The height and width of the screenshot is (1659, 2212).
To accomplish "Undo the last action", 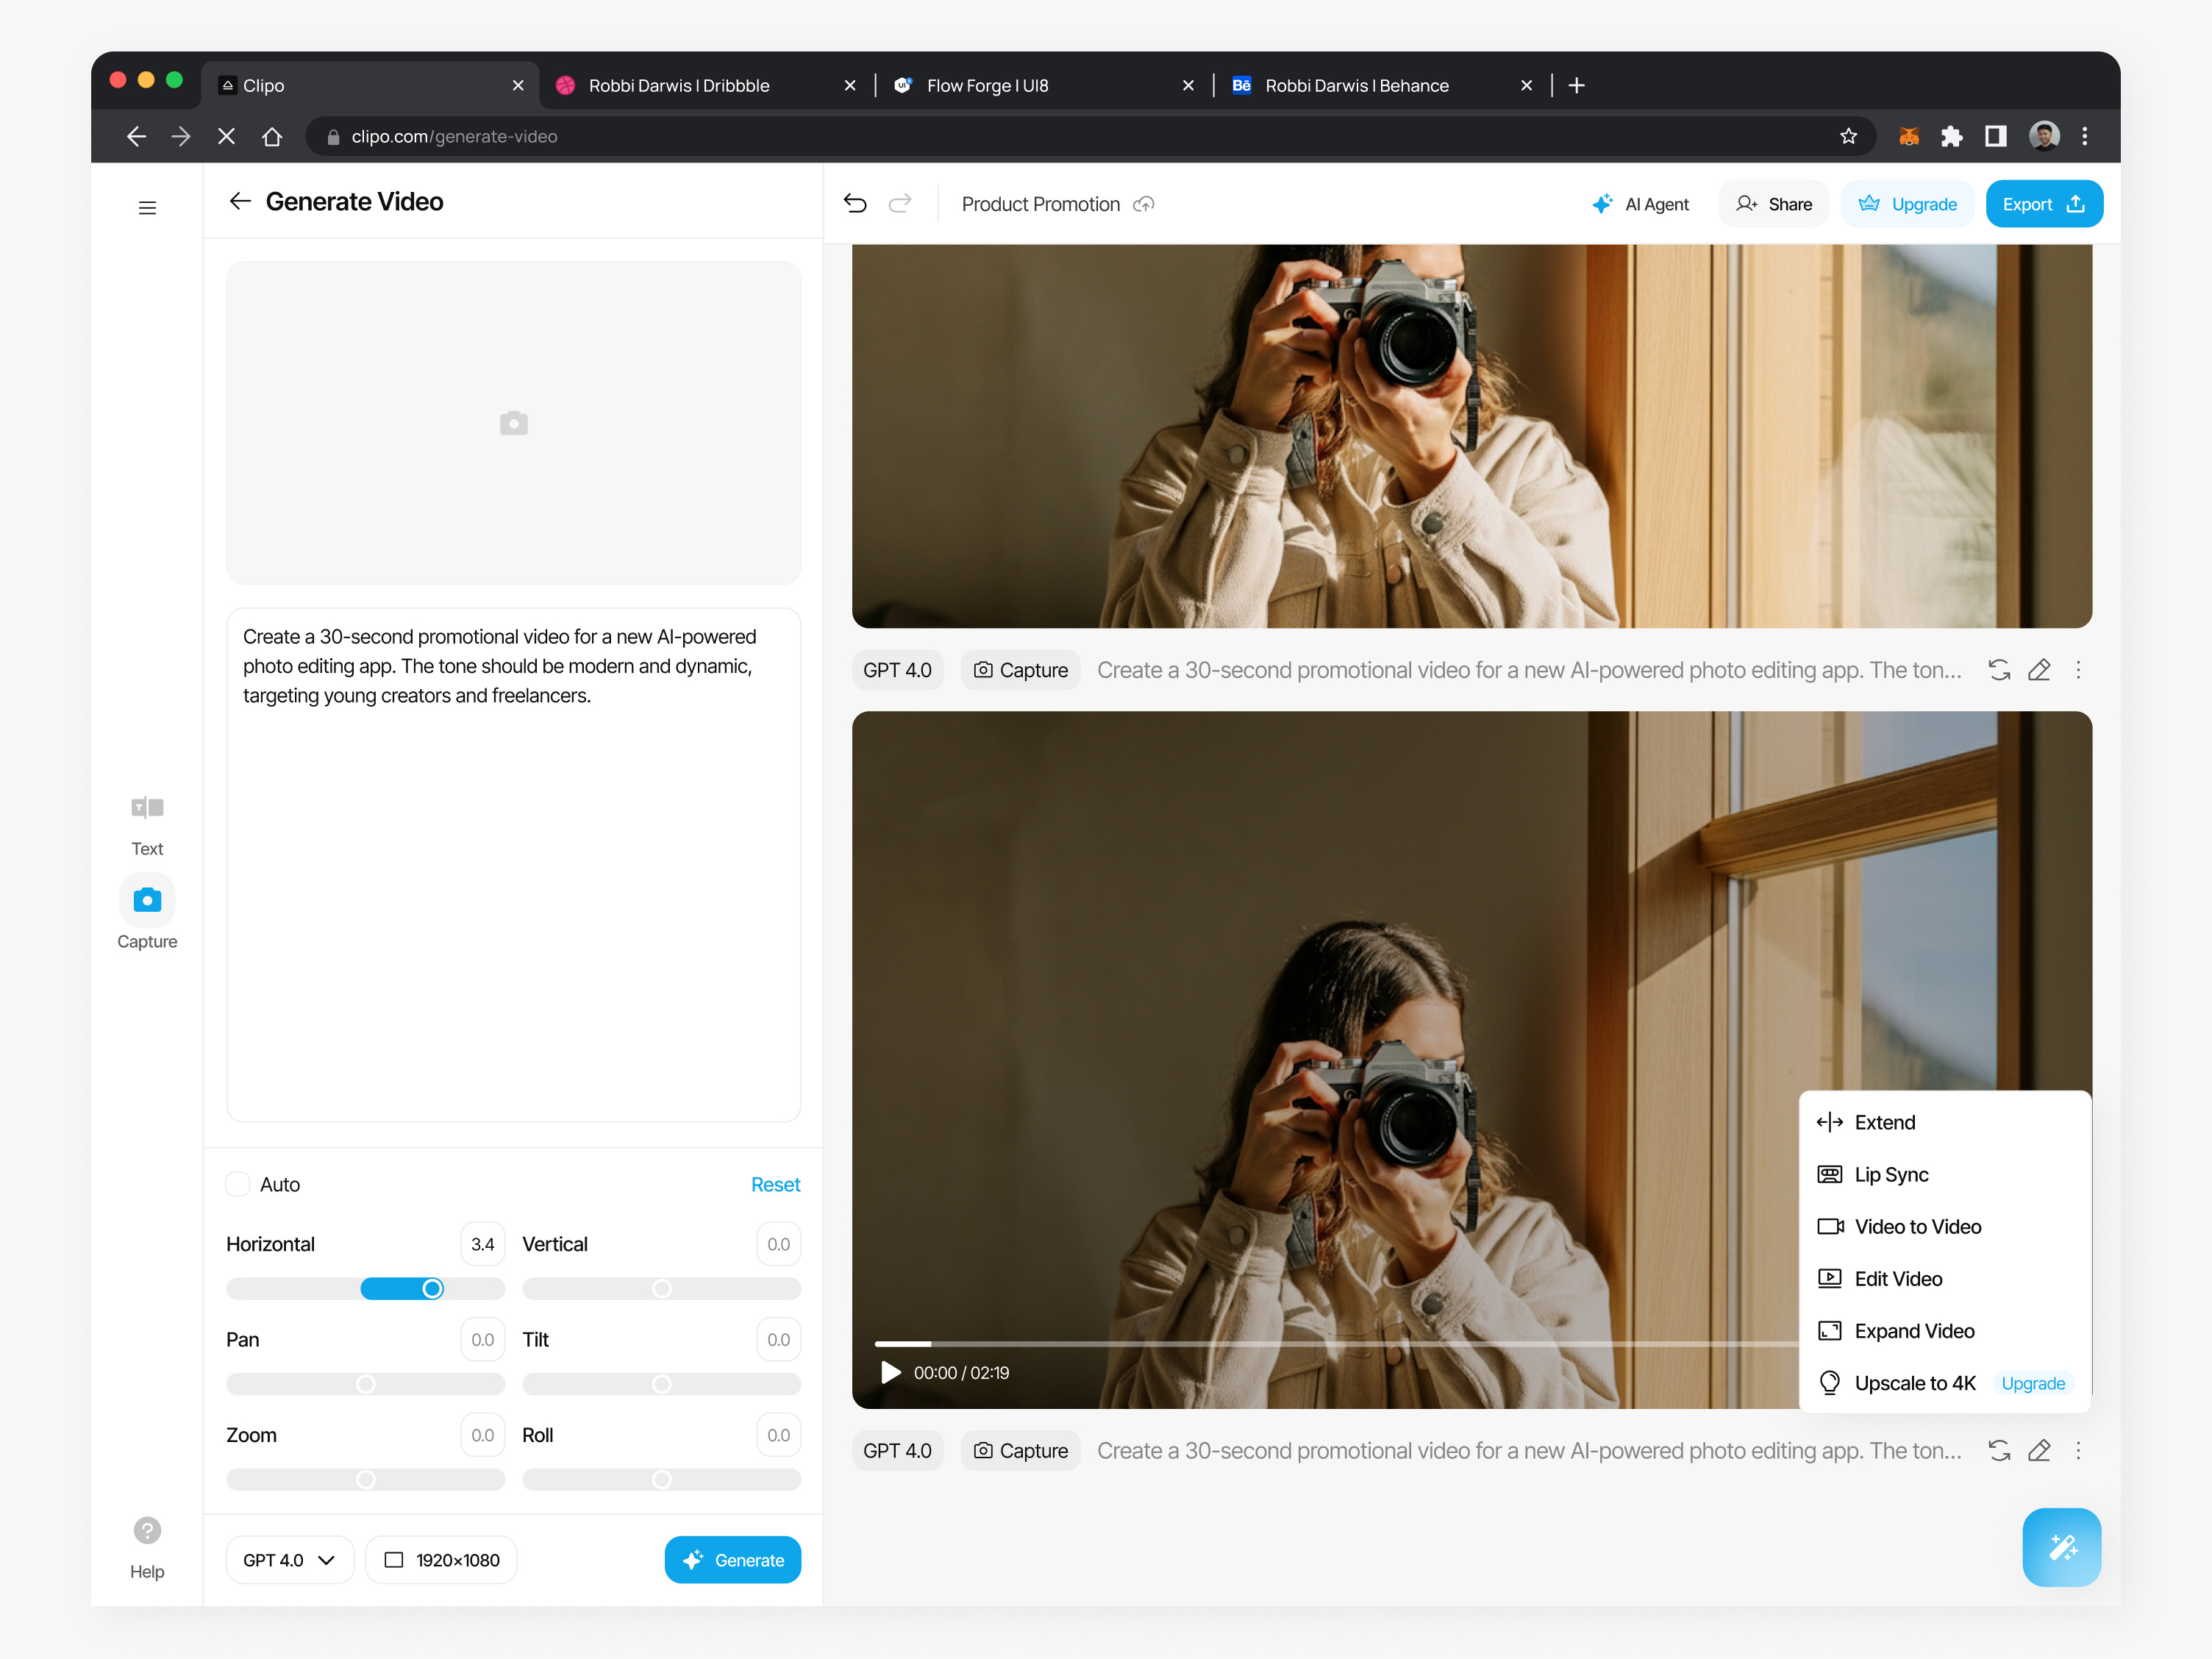I will click(x=856, y=203).
